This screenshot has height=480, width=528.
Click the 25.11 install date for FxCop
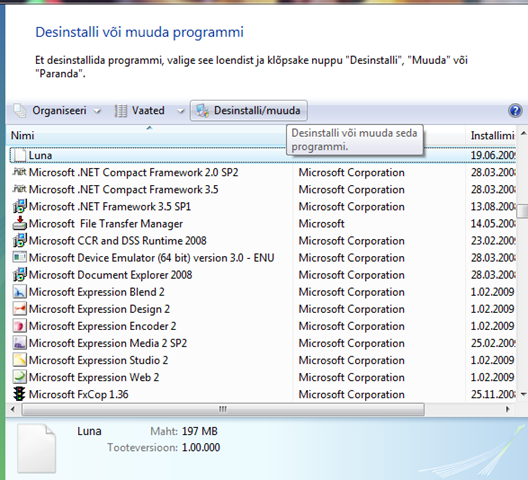tap(493, 394)
